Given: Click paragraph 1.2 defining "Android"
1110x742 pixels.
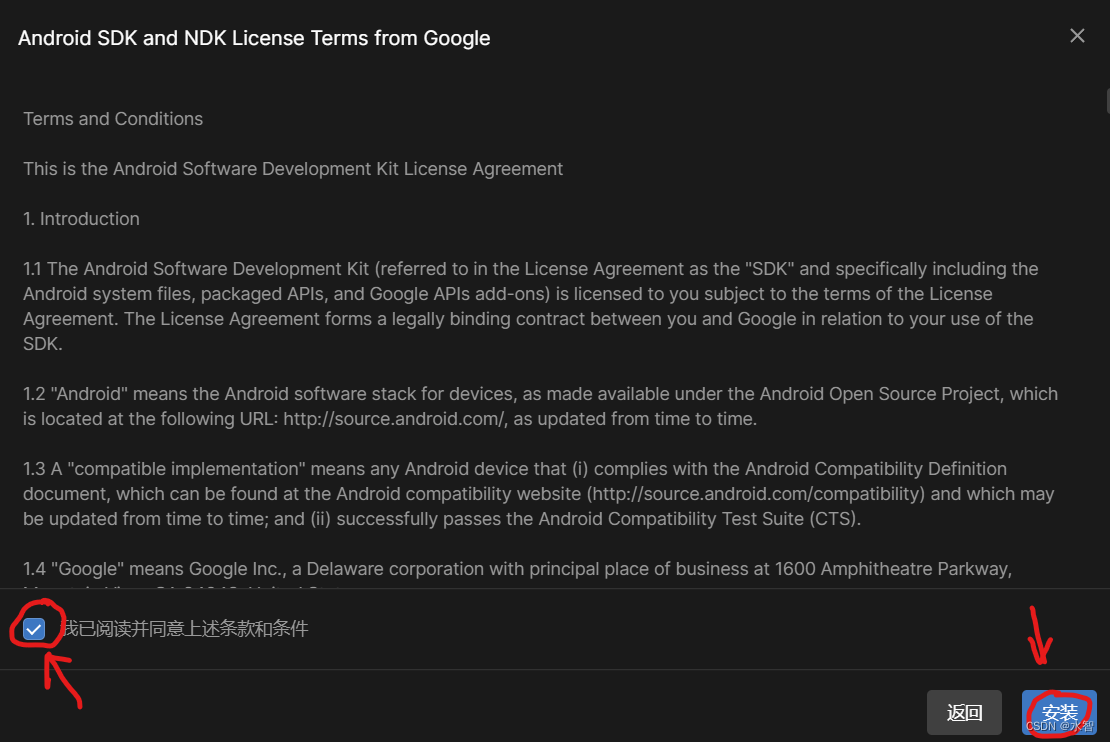Looking at the screenshot, I should [x=541, y=406].
